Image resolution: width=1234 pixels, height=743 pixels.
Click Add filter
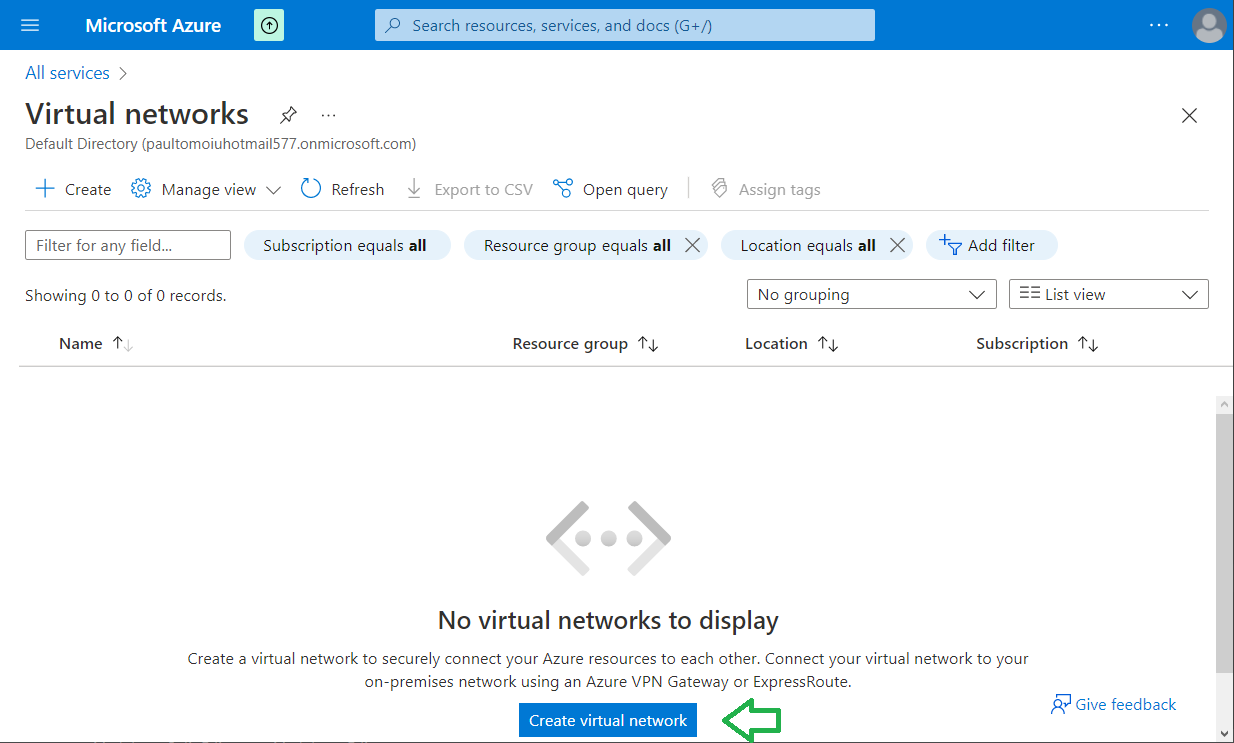tap(992, 245)
